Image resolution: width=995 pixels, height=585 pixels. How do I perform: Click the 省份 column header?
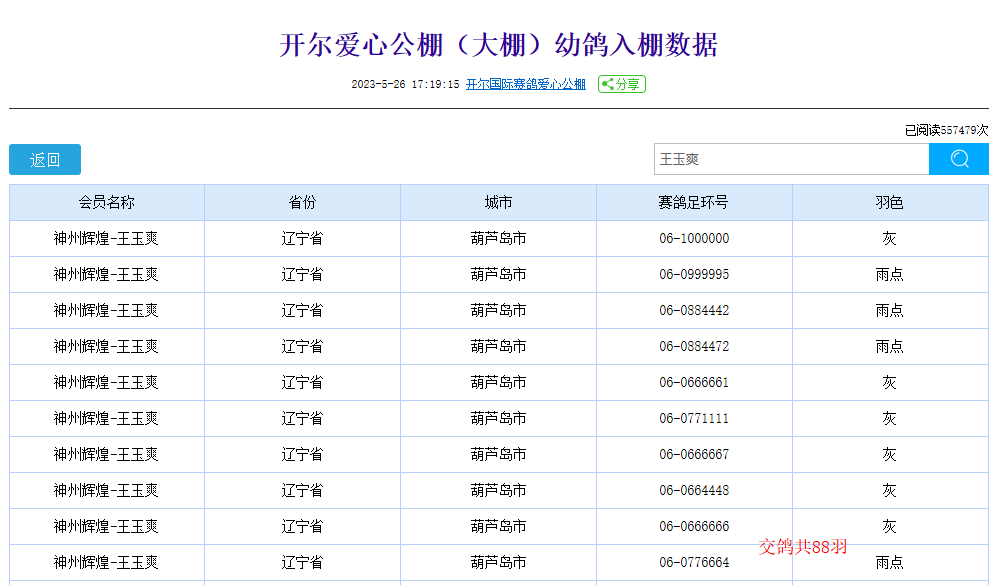(x=302, y=203)
